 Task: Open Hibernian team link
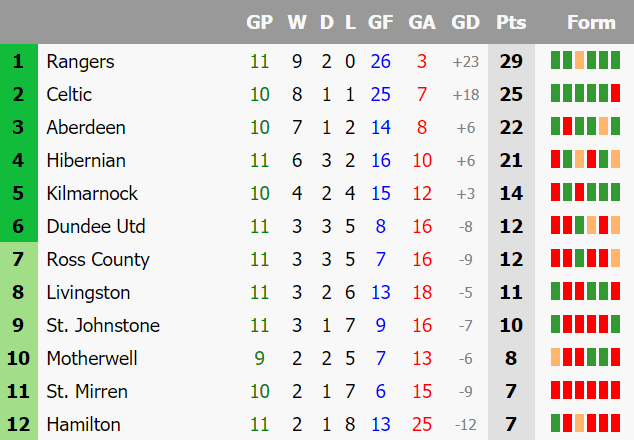point(86,160)
